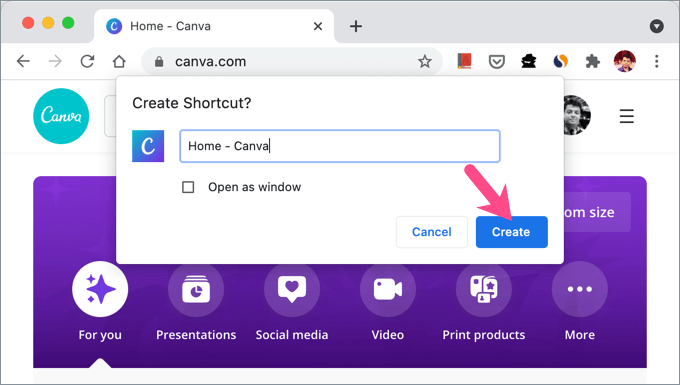Open the Pocket extension icon
This screenshot has width=680, height=385.
tap(497, 62)
